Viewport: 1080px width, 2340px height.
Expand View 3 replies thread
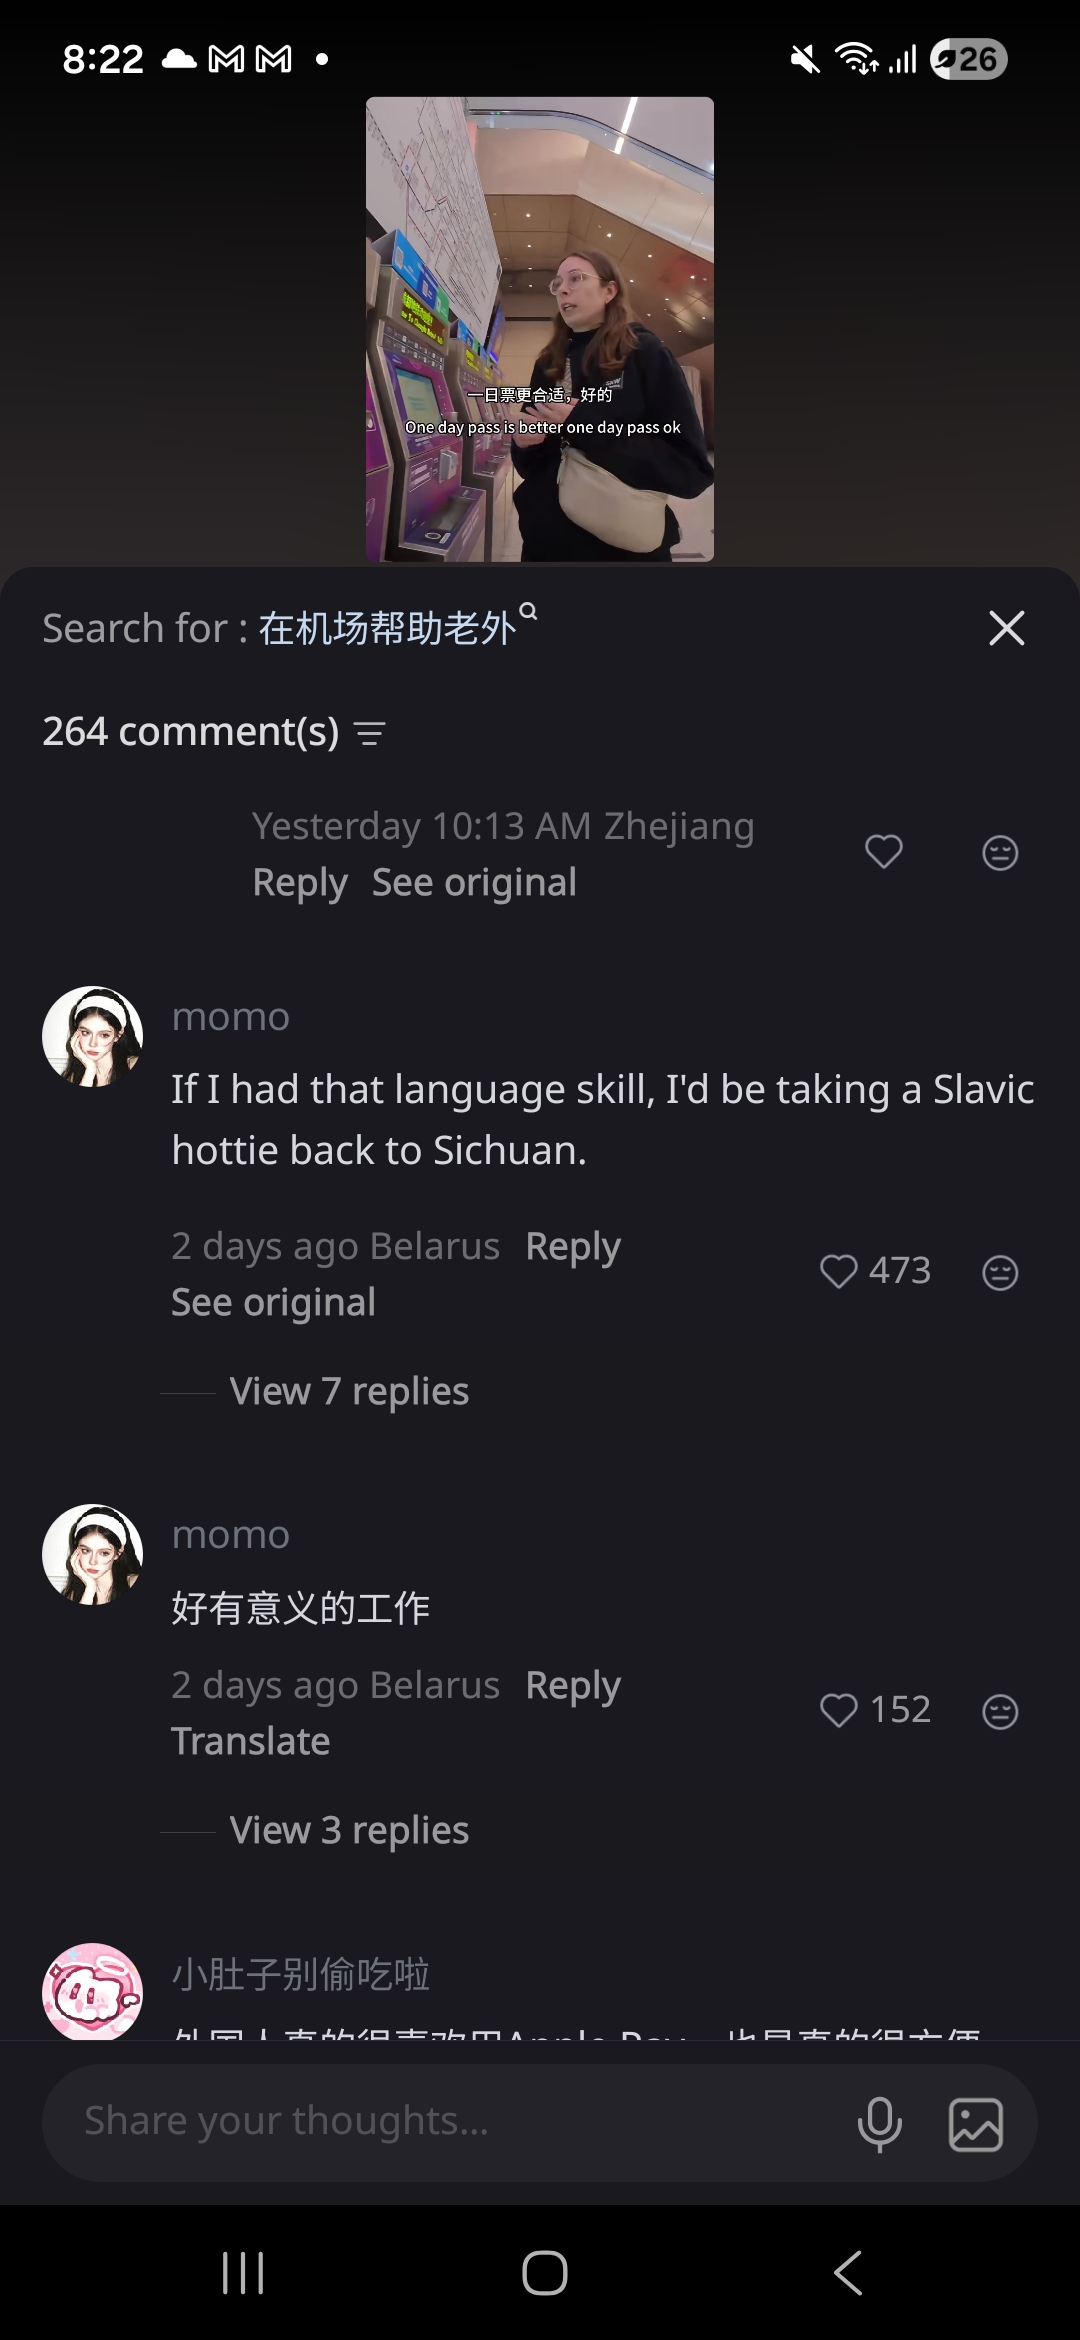pyautogui.click(x=348, y=1830)
